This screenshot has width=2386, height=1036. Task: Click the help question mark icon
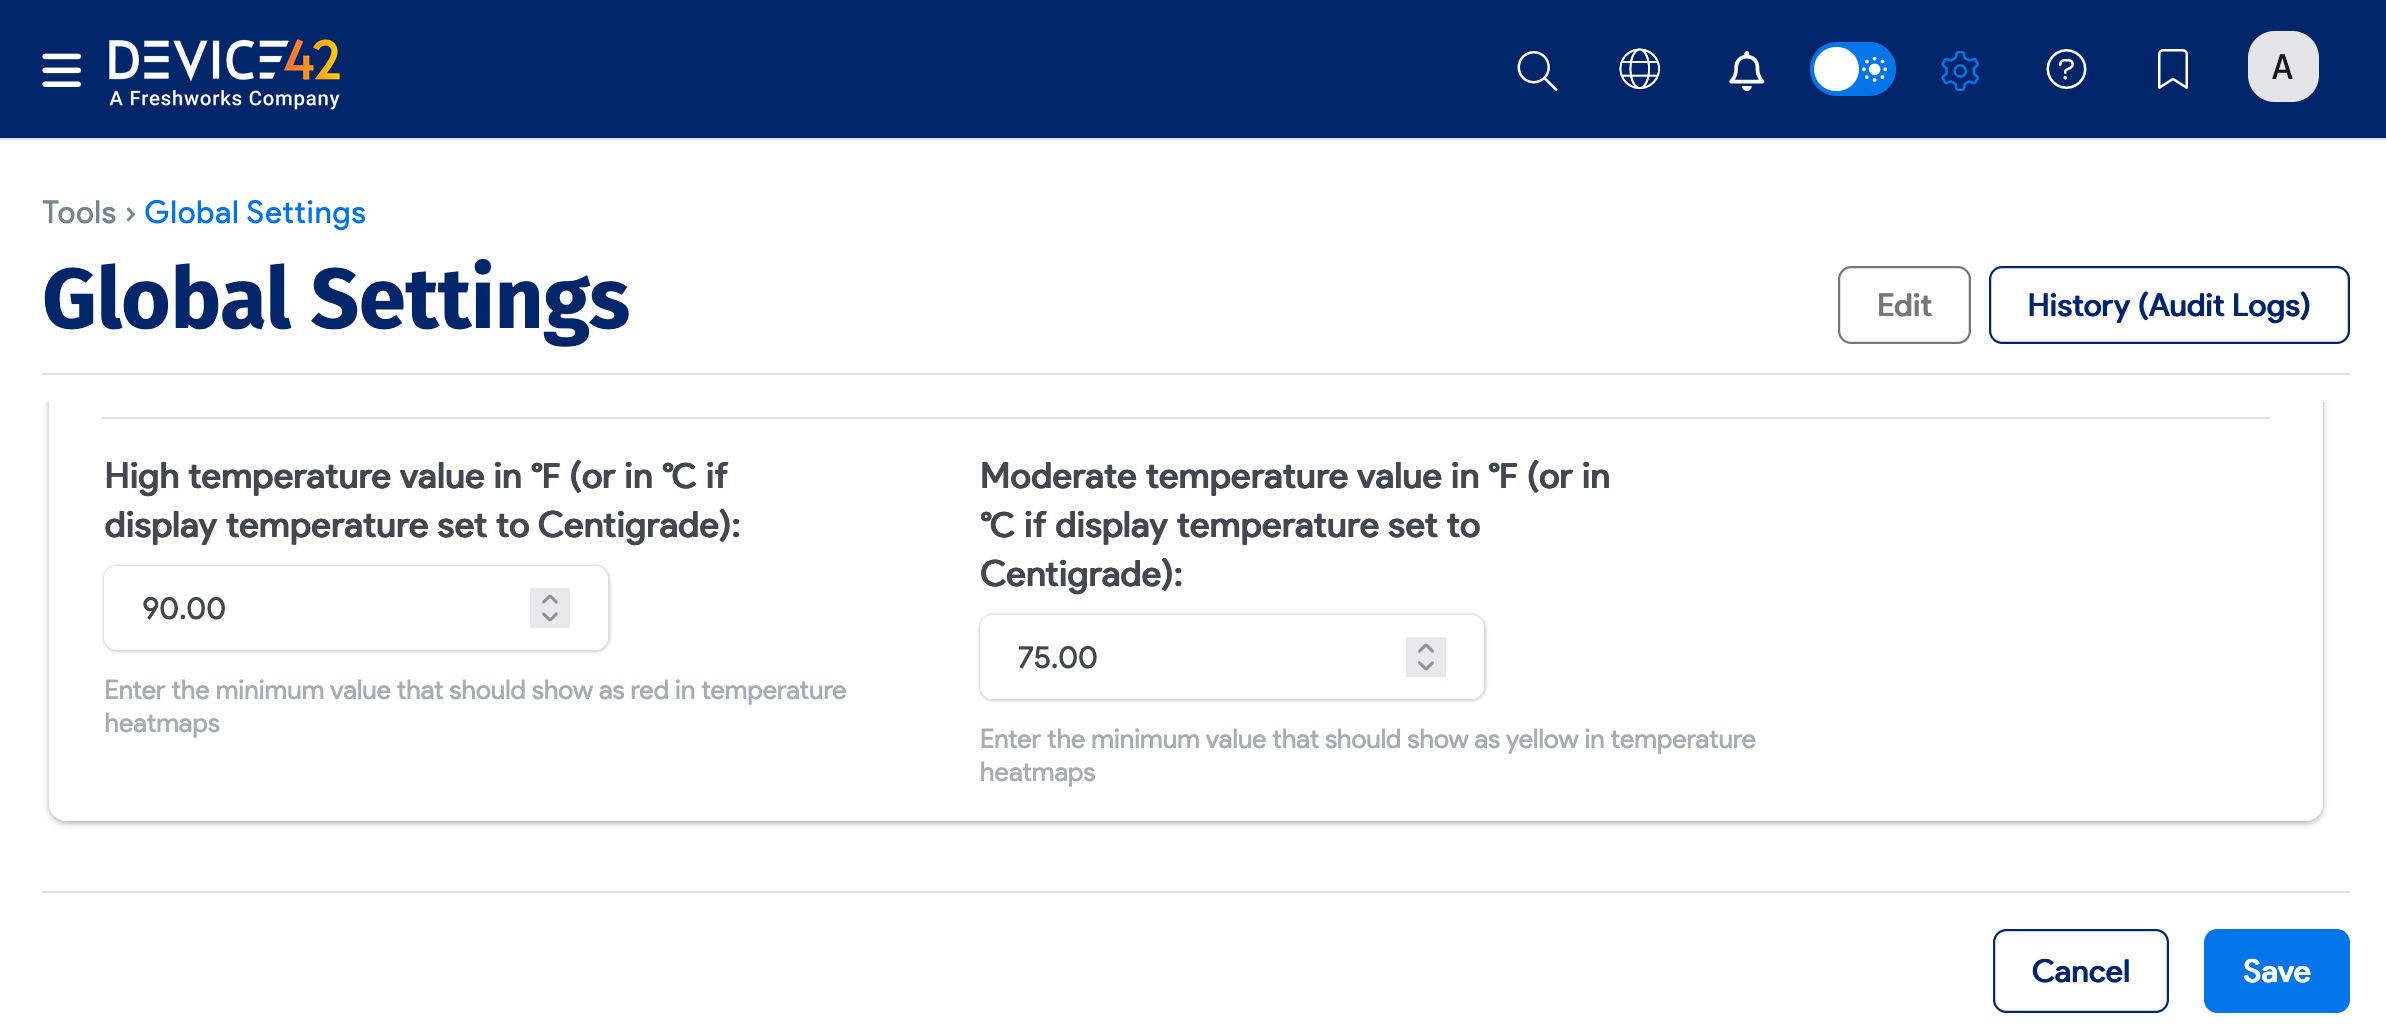(x=2066, y=69)
